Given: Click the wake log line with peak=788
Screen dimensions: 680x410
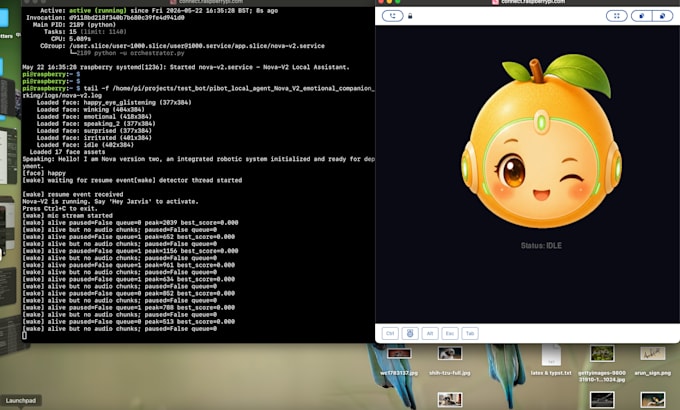Looking at the screenshot, I should pyautogui.click(x=128, y=308).
